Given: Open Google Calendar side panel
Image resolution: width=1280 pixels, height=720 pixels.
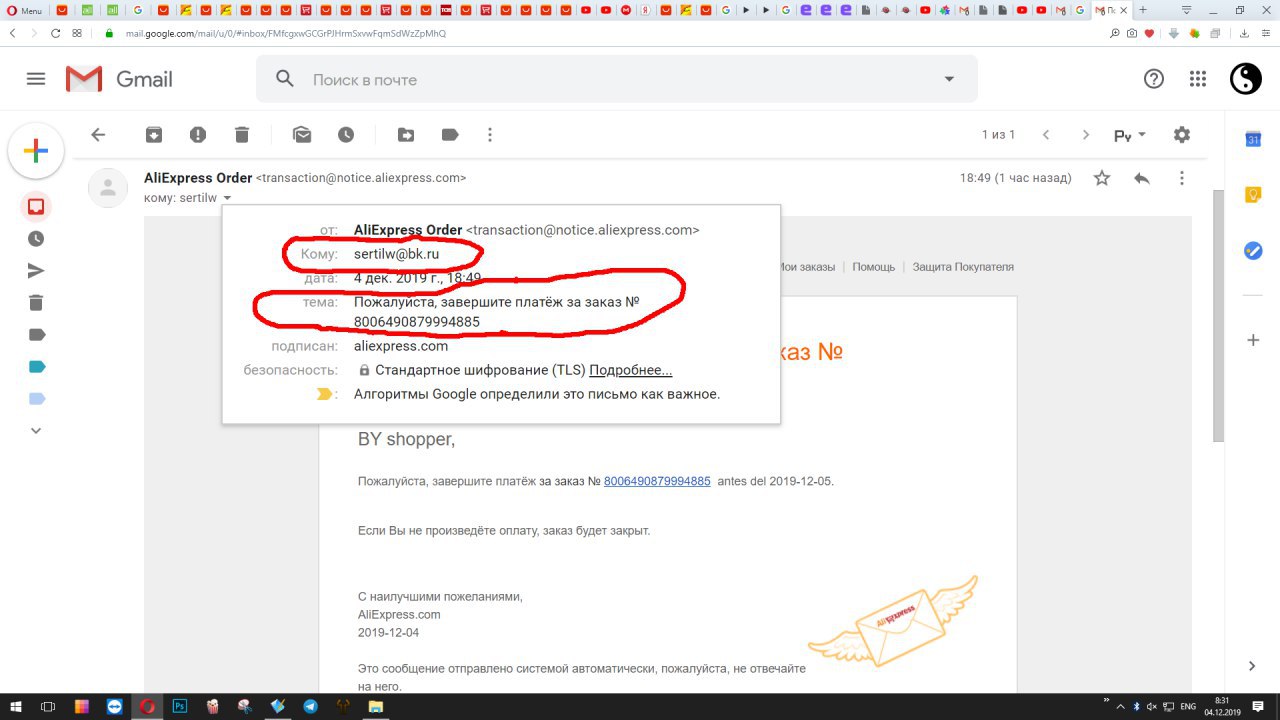Looking at the screenshot, I should (x=1253, y=140).
